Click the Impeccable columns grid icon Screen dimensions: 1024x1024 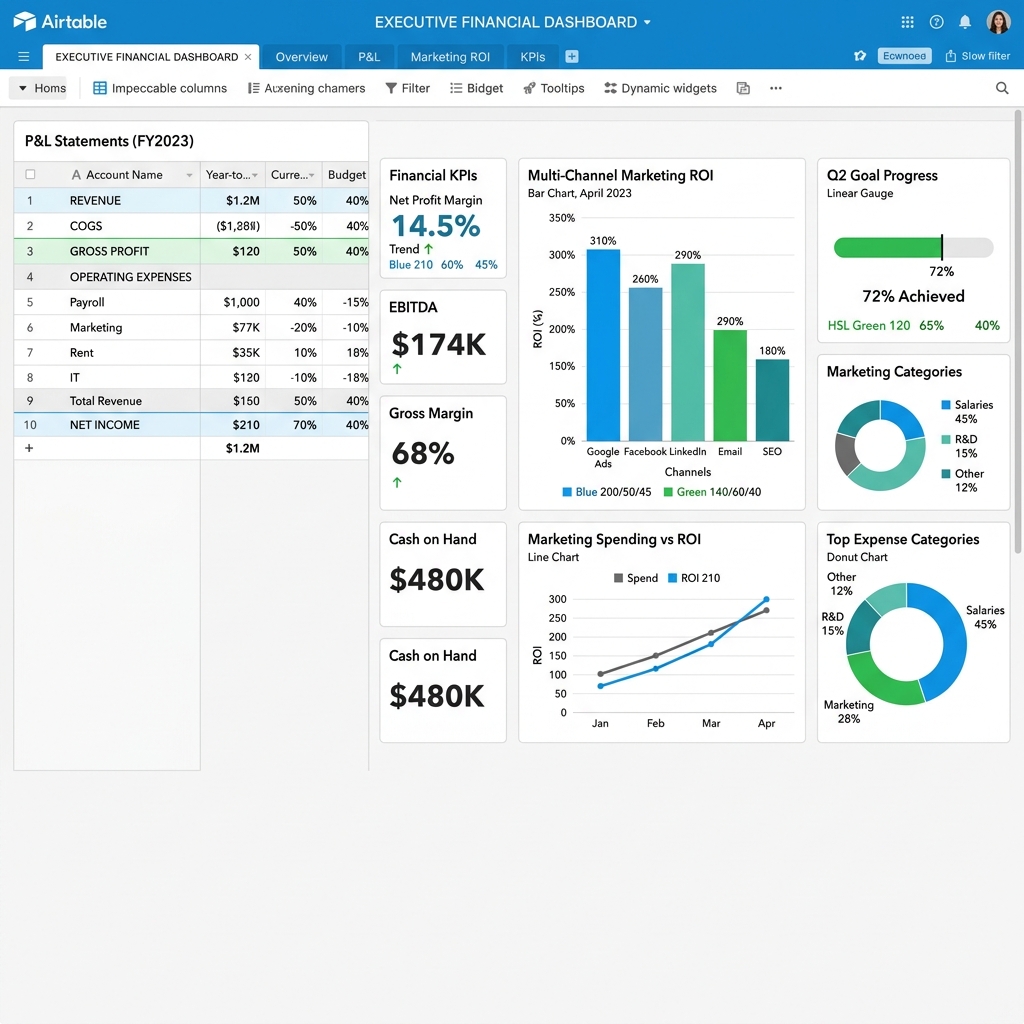click(100, 88)
